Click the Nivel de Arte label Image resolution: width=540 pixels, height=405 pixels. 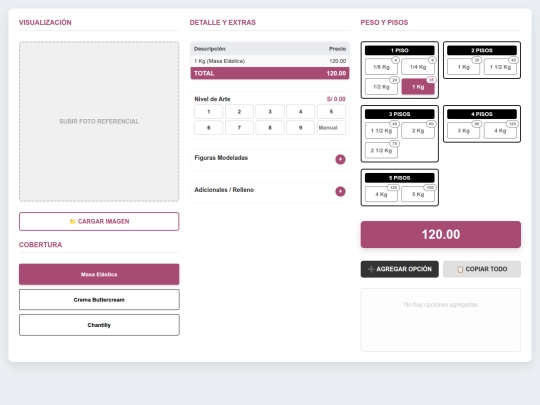[x=212, y=99]
